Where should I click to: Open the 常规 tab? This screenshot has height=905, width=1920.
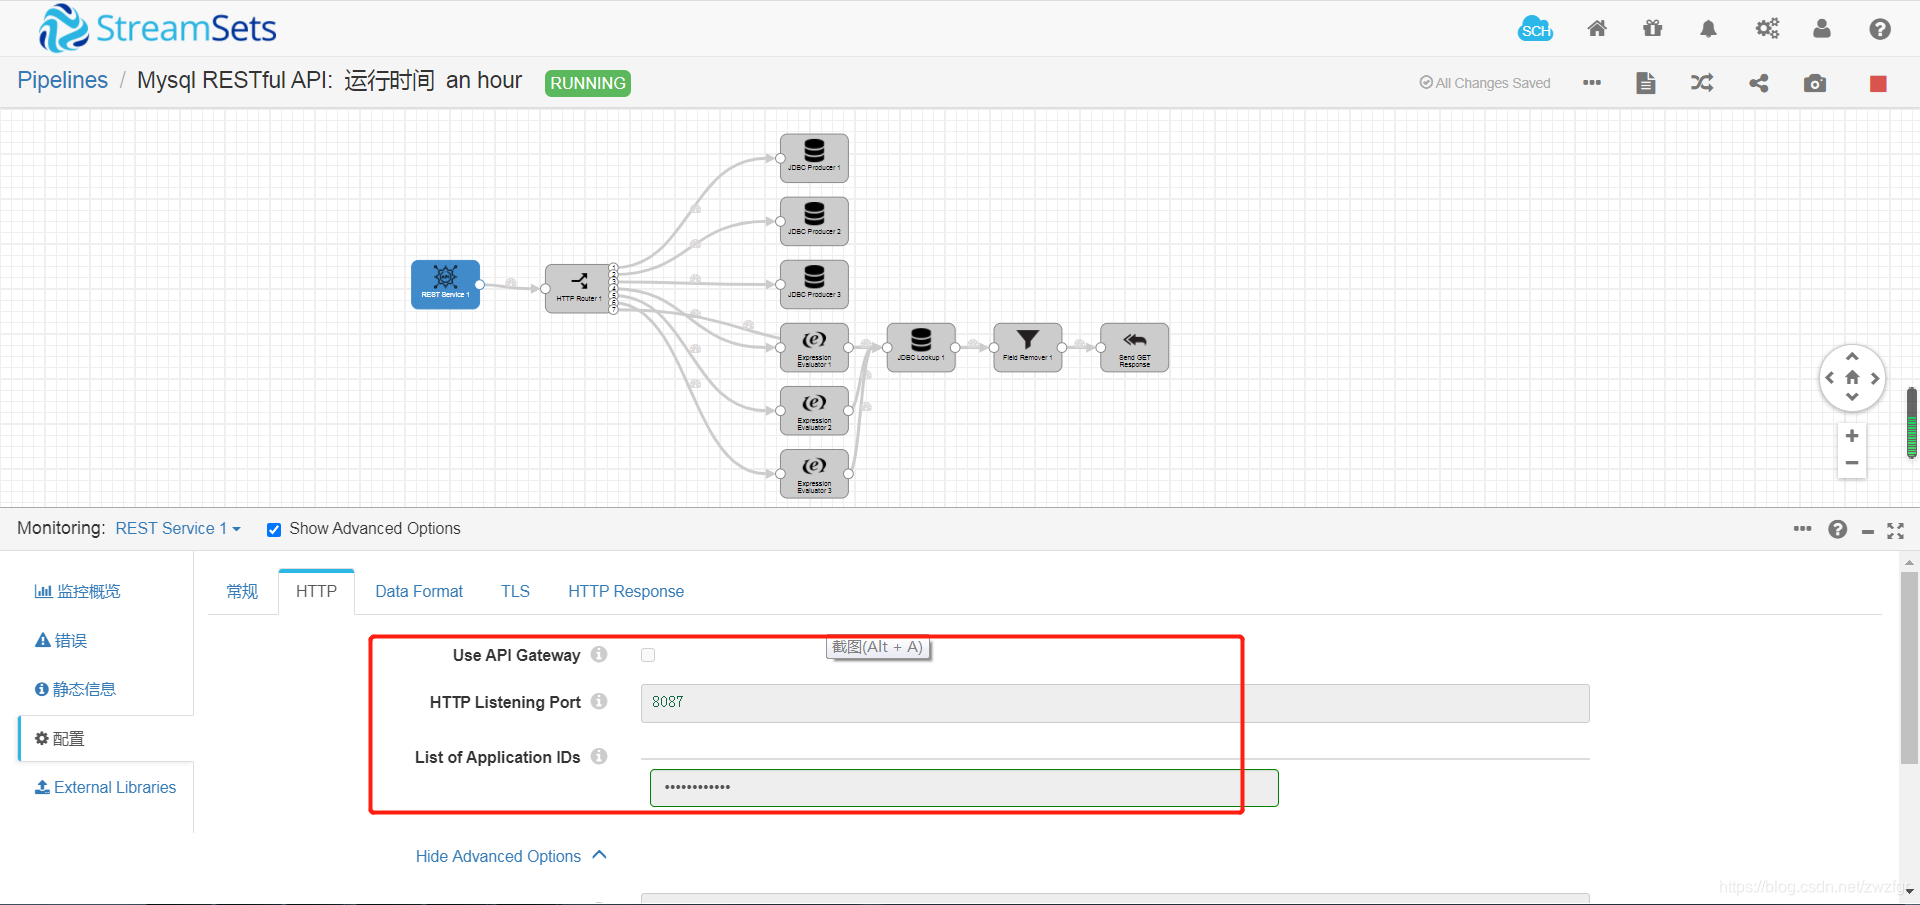[242, 591]
